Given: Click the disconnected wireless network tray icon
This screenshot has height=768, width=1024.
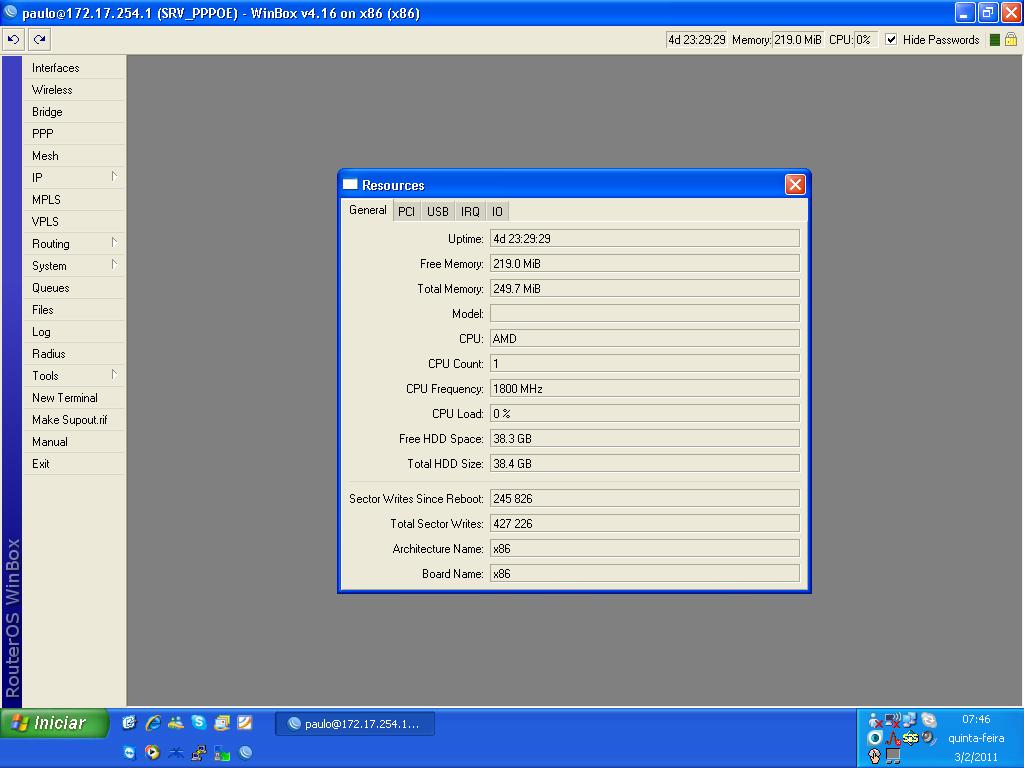Looking at the screenshot, I should tap(892, 720).
